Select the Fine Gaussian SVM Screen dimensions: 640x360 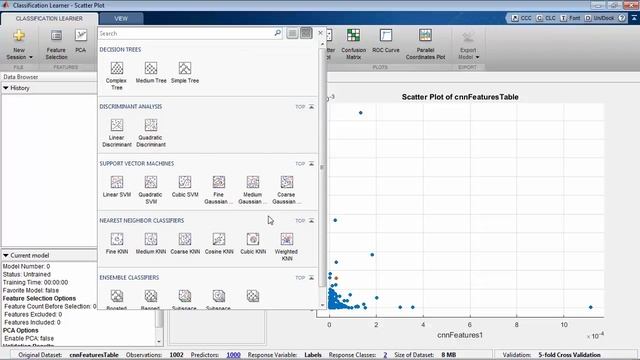[219, 190]
